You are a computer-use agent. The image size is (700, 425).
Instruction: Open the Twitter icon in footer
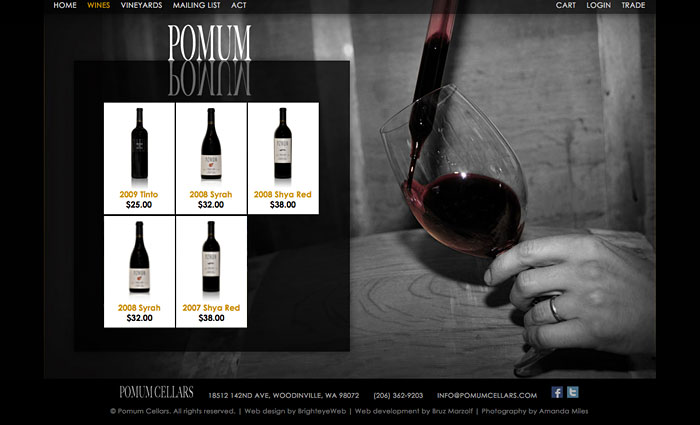tap(573, 392)
